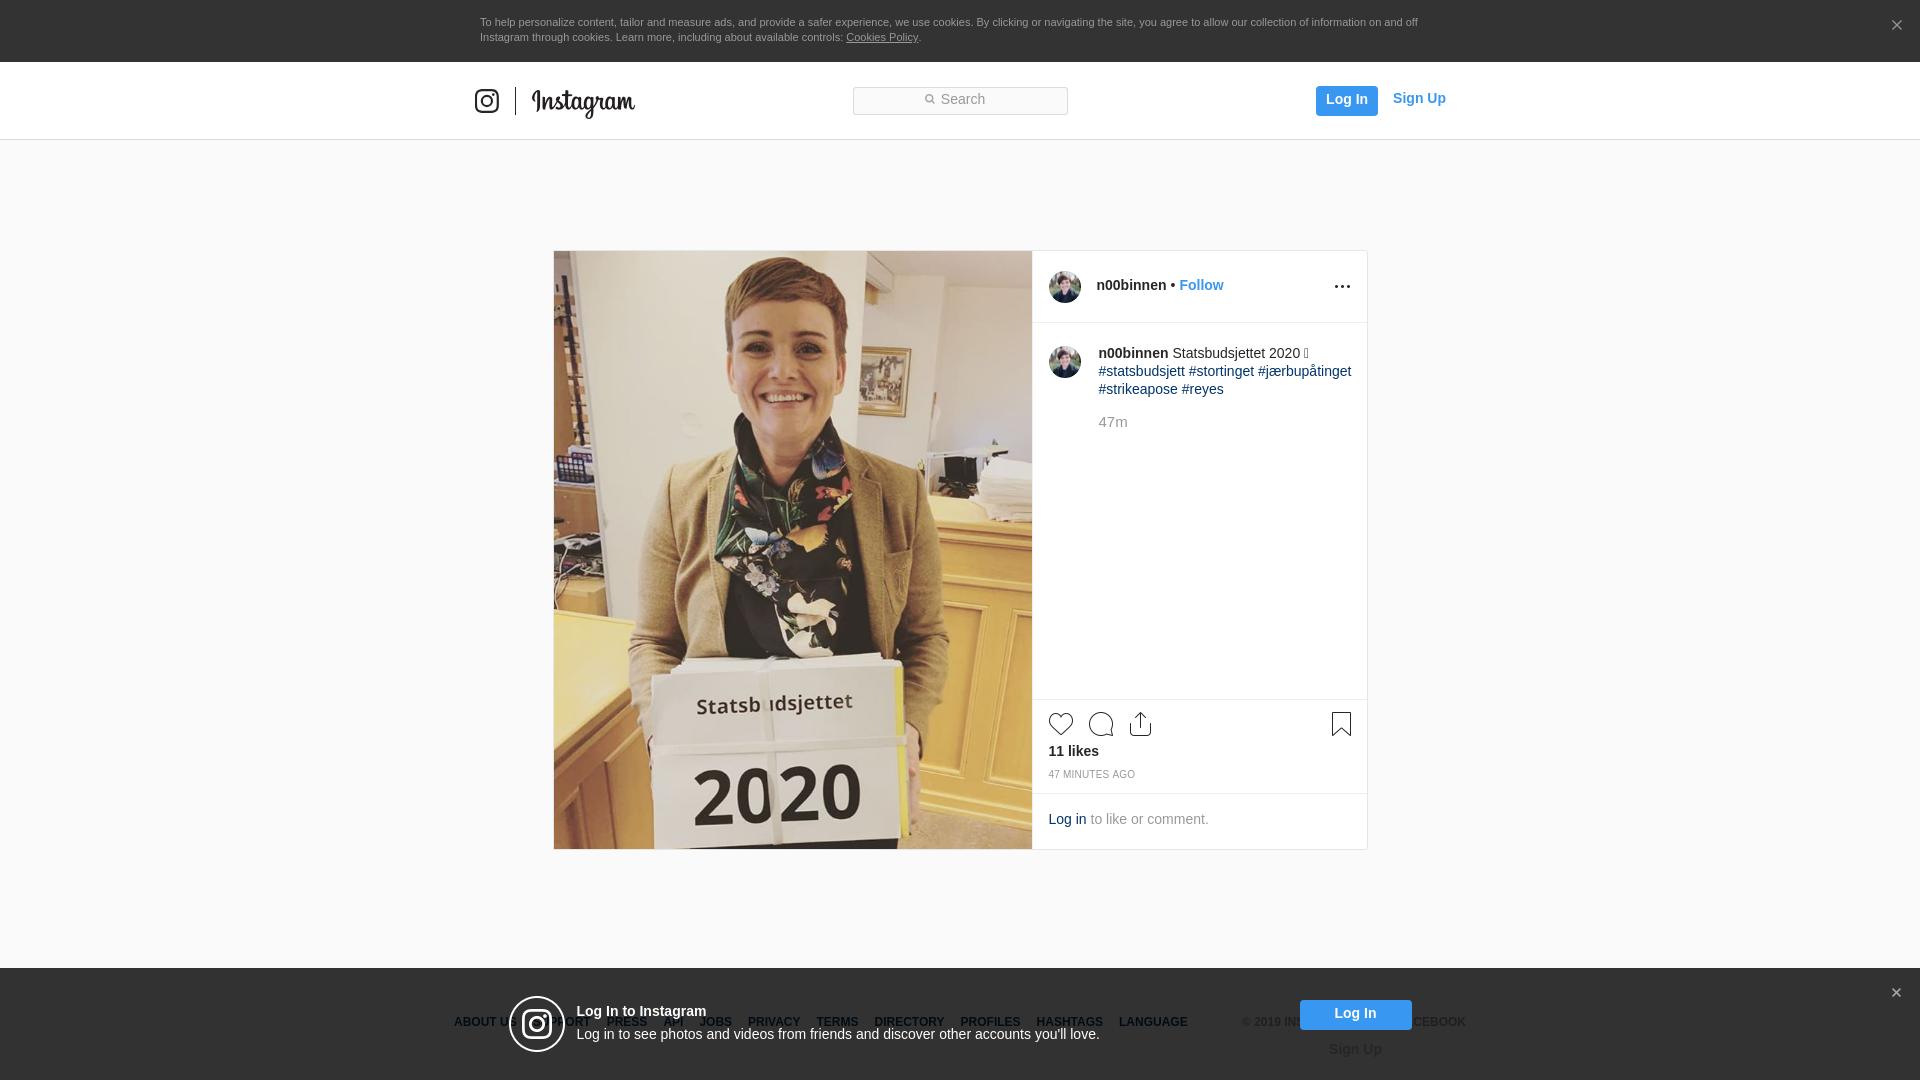This screenshot has width=1920, height=1080.
Task: Like the post with heart icon
Action: [1061, 724]
